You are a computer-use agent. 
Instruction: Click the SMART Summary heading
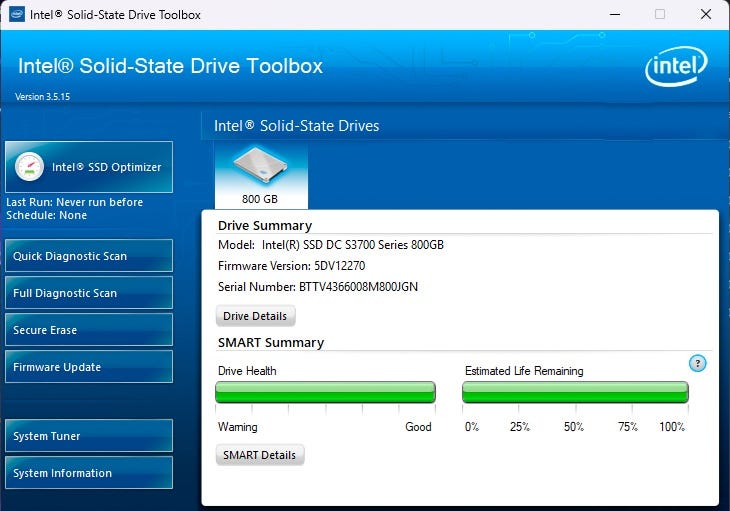coord(271,343)
